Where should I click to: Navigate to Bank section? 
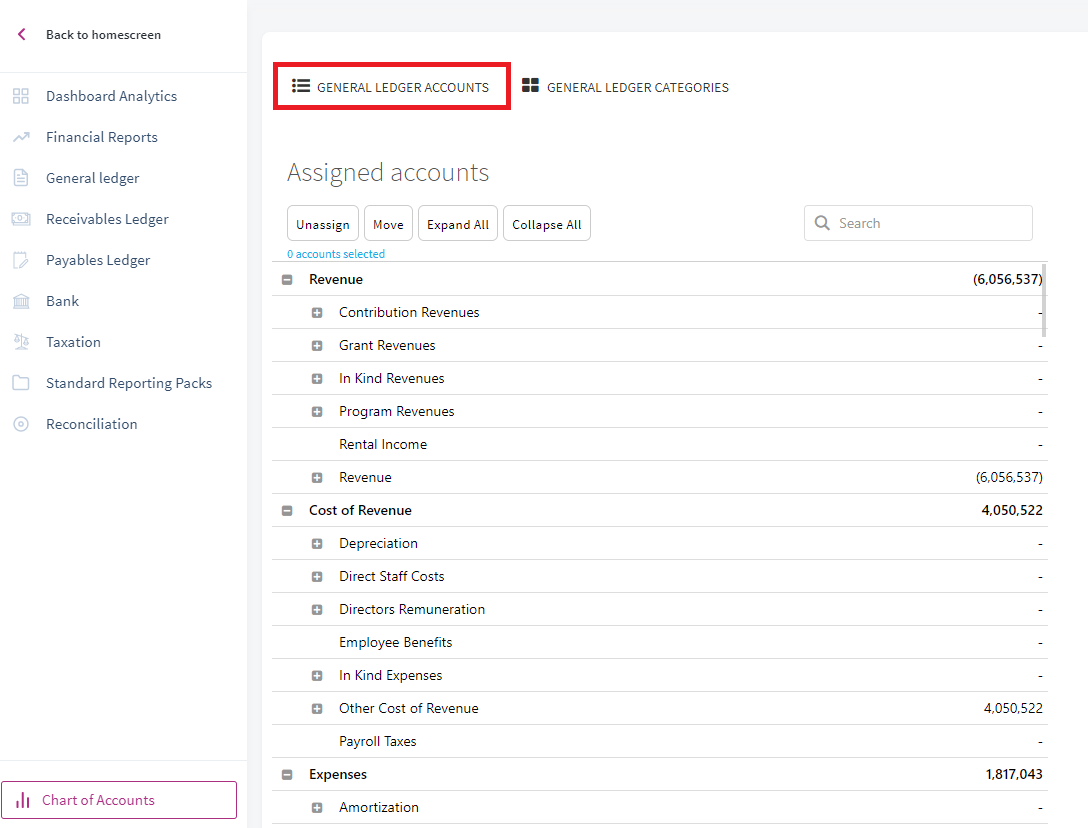click(62, 301)
